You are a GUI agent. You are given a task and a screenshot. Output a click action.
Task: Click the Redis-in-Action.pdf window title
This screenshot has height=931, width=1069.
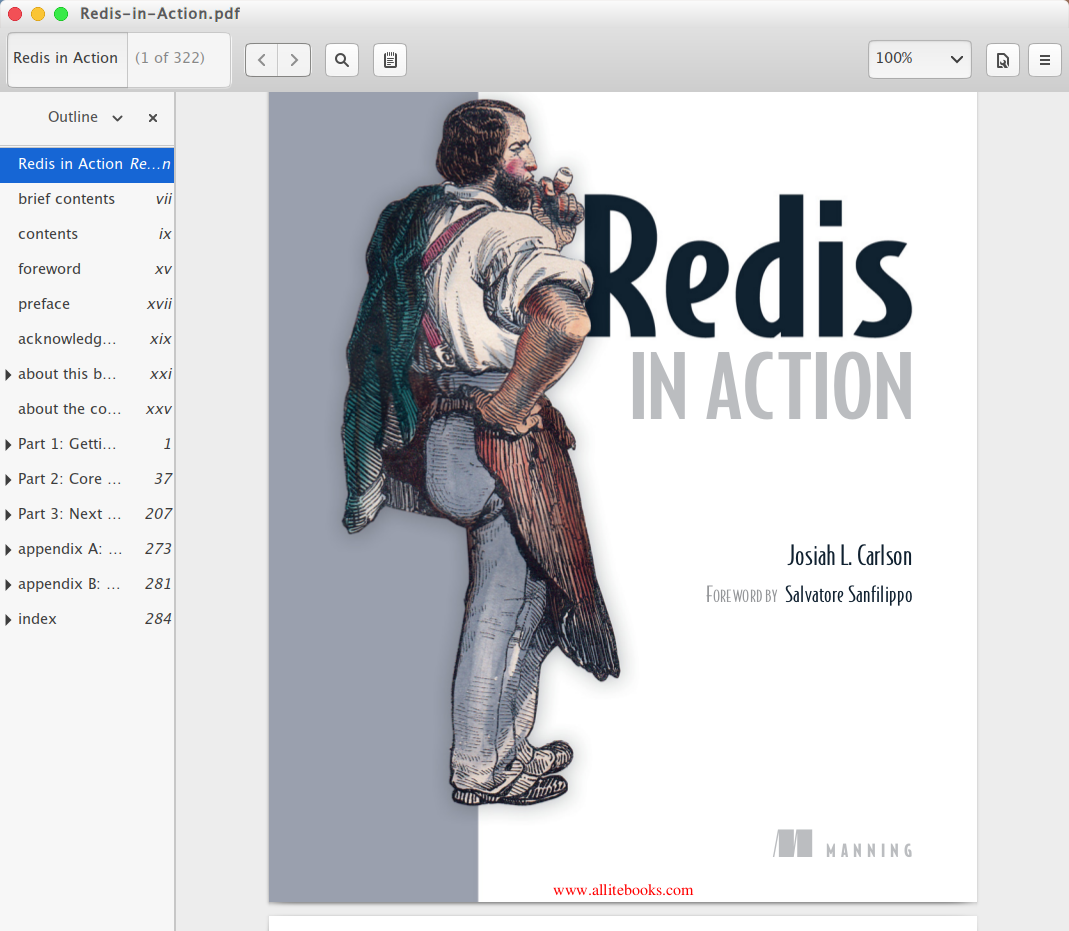click(160, 14)
